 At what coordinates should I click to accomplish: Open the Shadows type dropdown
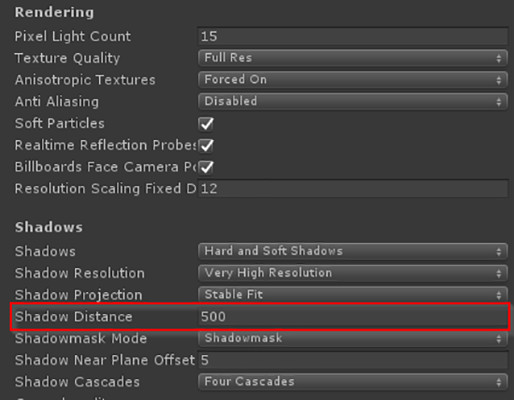tap(353, 251)
